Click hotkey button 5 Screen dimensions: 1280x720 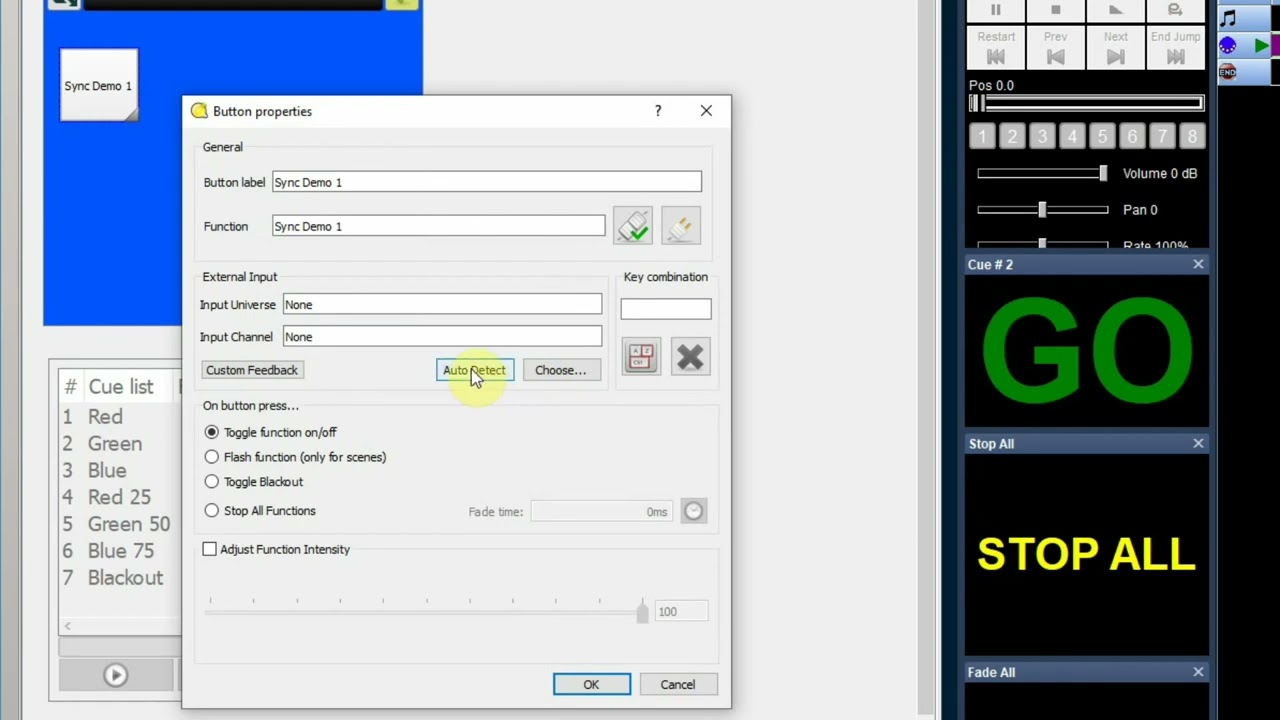pos(1102,136)
